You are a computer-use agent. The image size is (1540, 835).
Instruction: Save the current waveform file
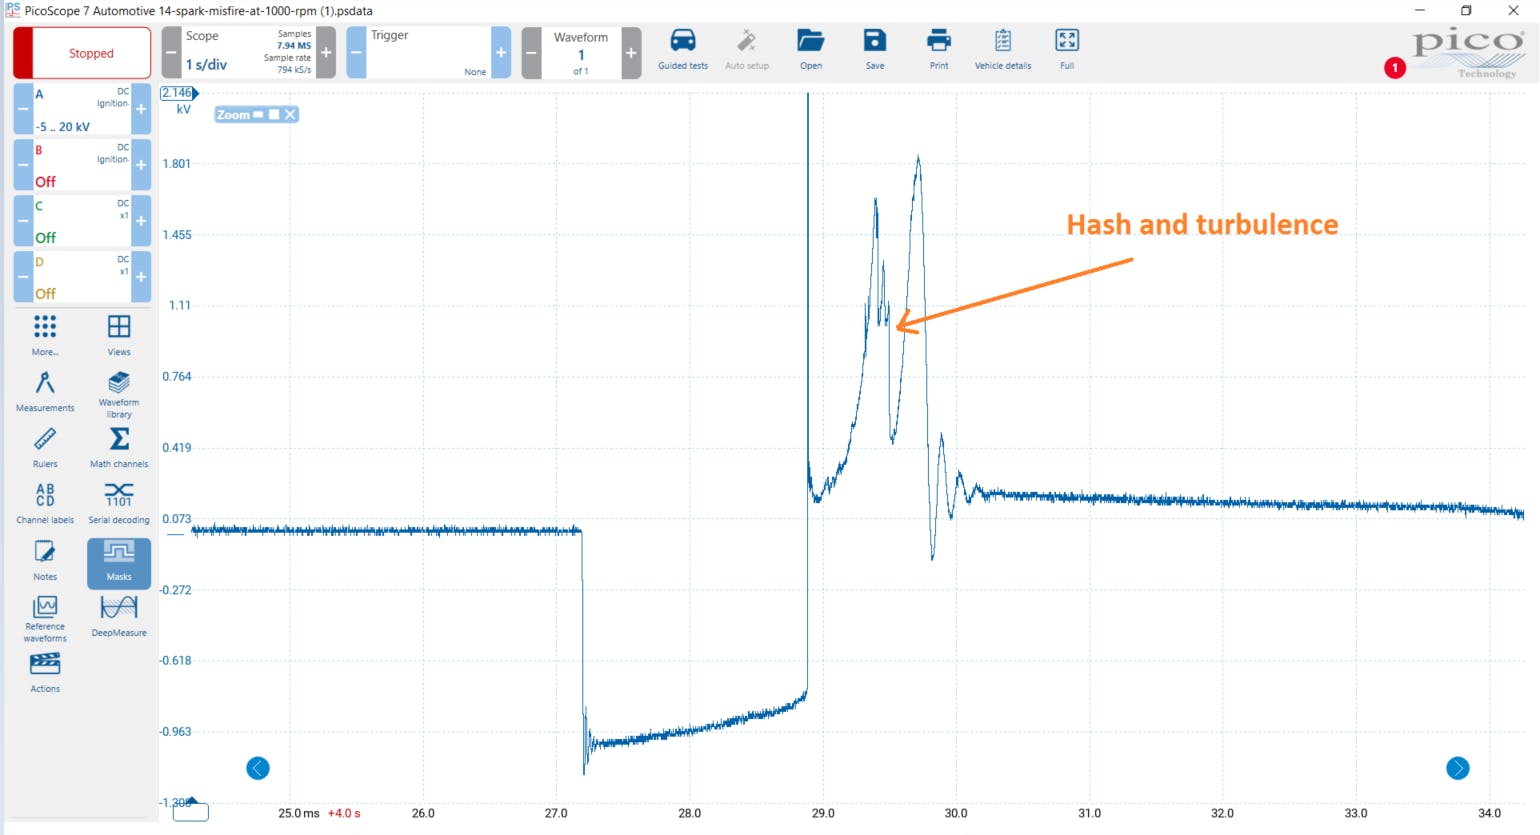coord(874,48)
